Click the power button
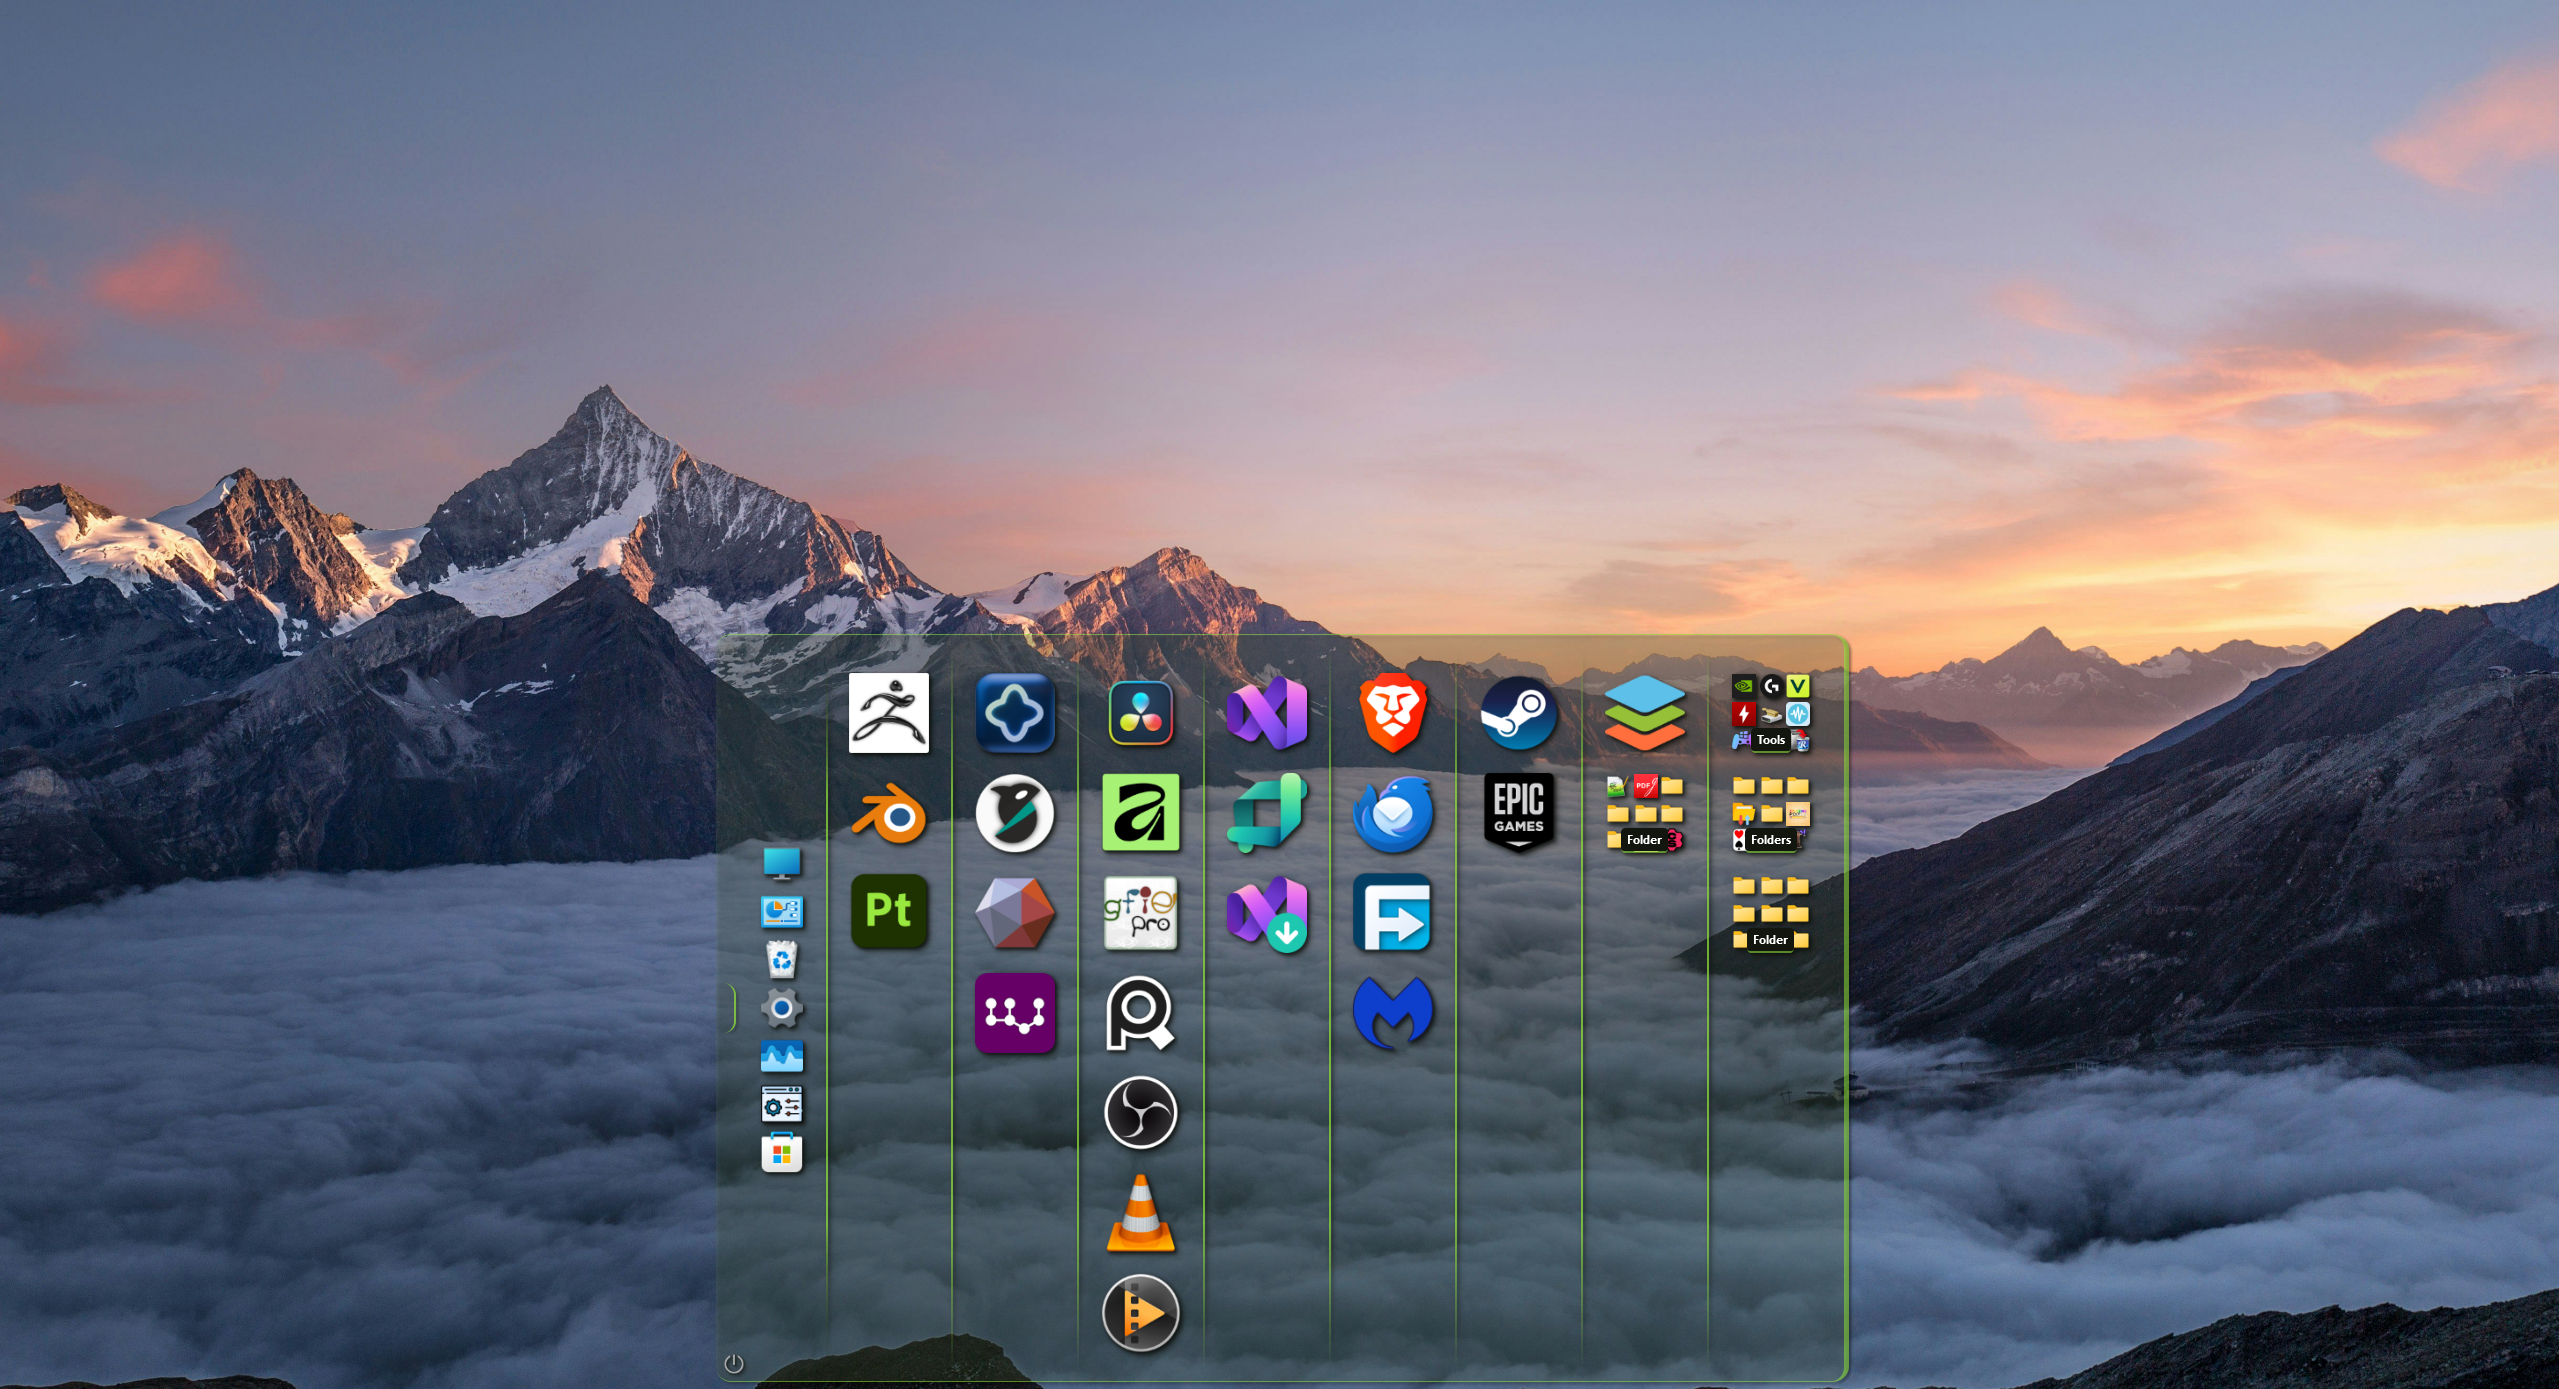This screenshot has width=2559, height=1389. [x=734, y=1363]
